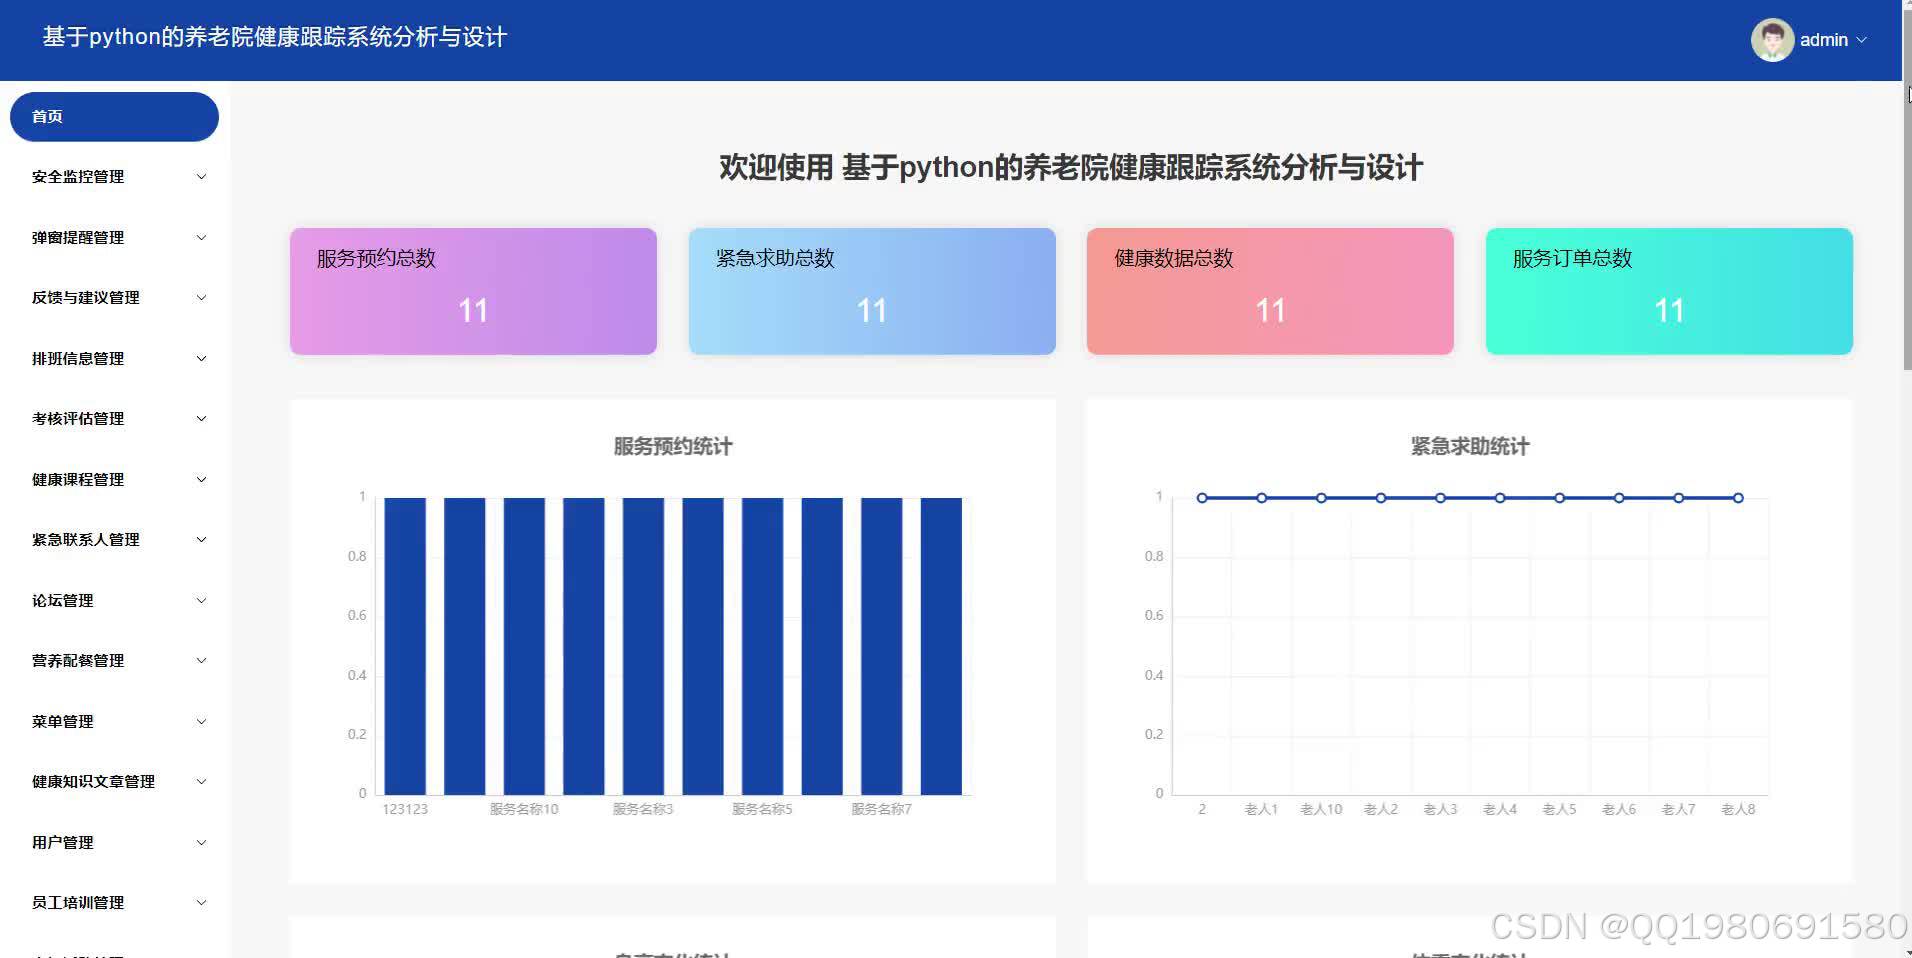
Task: Open the admin account dropdown arrow
Action: 1861,40
